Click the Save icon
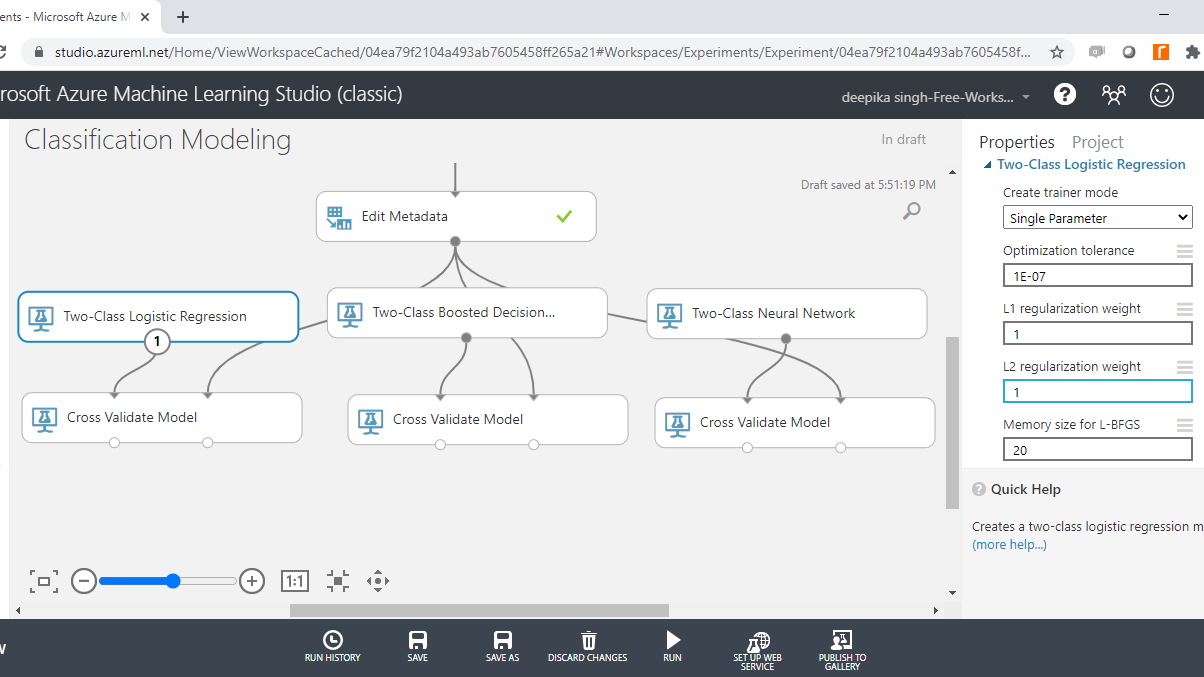This screenshot has width=1204, height=677. [x=418, y=640]
